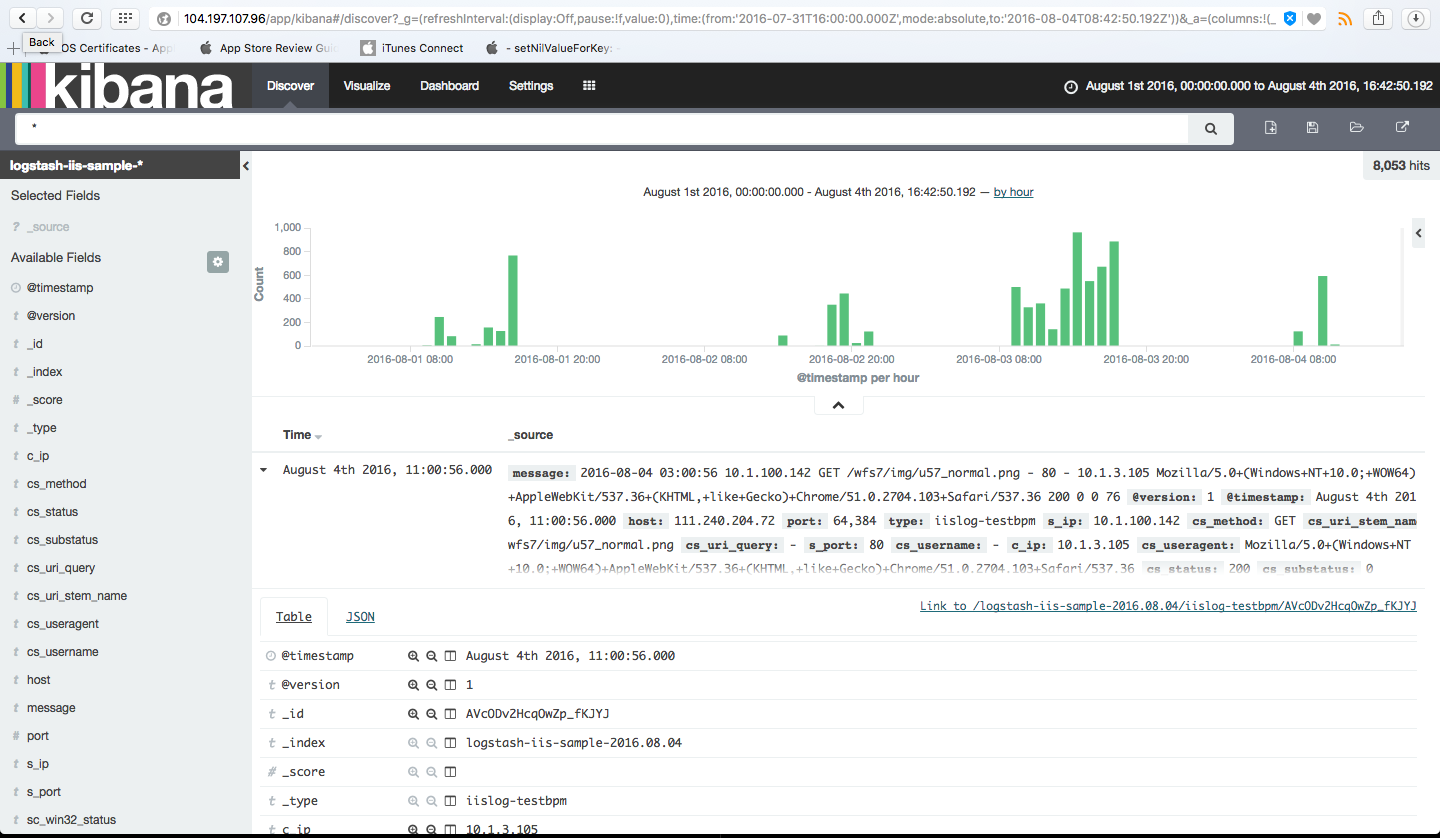1440x838 pixels.
Task: Create a new search
Action: [x=1270, y=128]
